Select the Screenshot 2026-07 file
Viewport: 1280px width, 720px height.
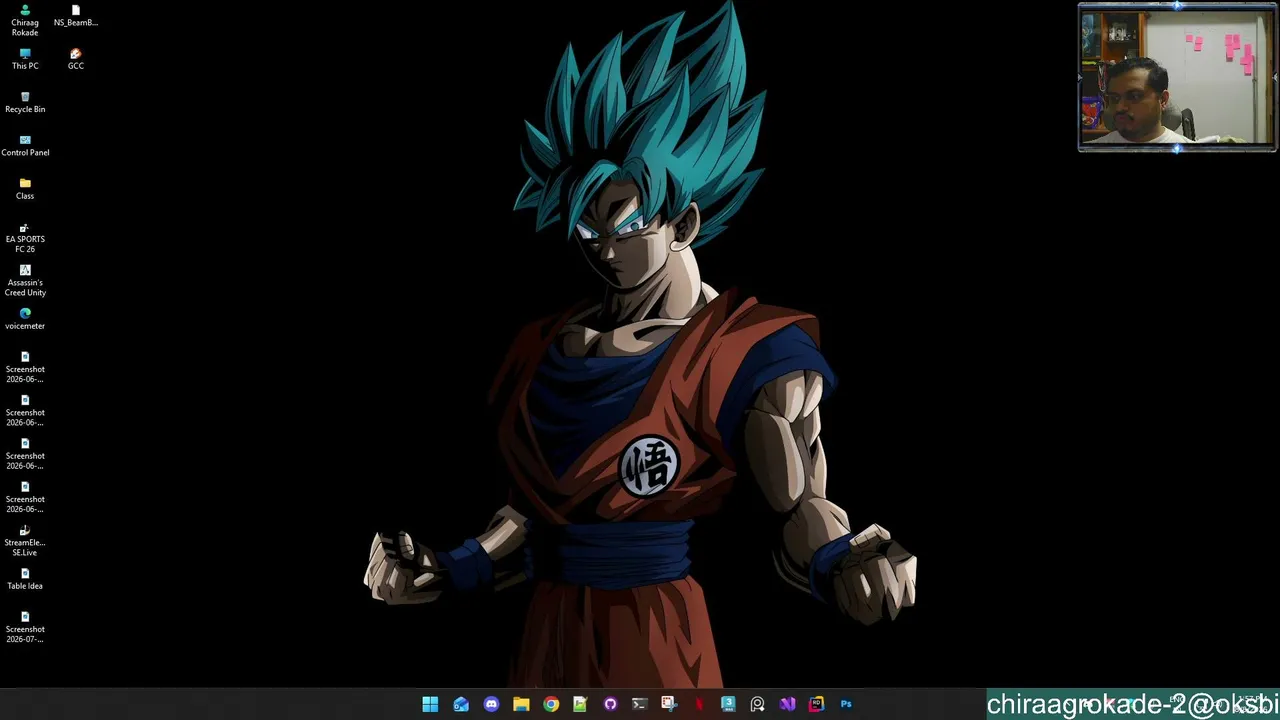[x=25, y=628]
